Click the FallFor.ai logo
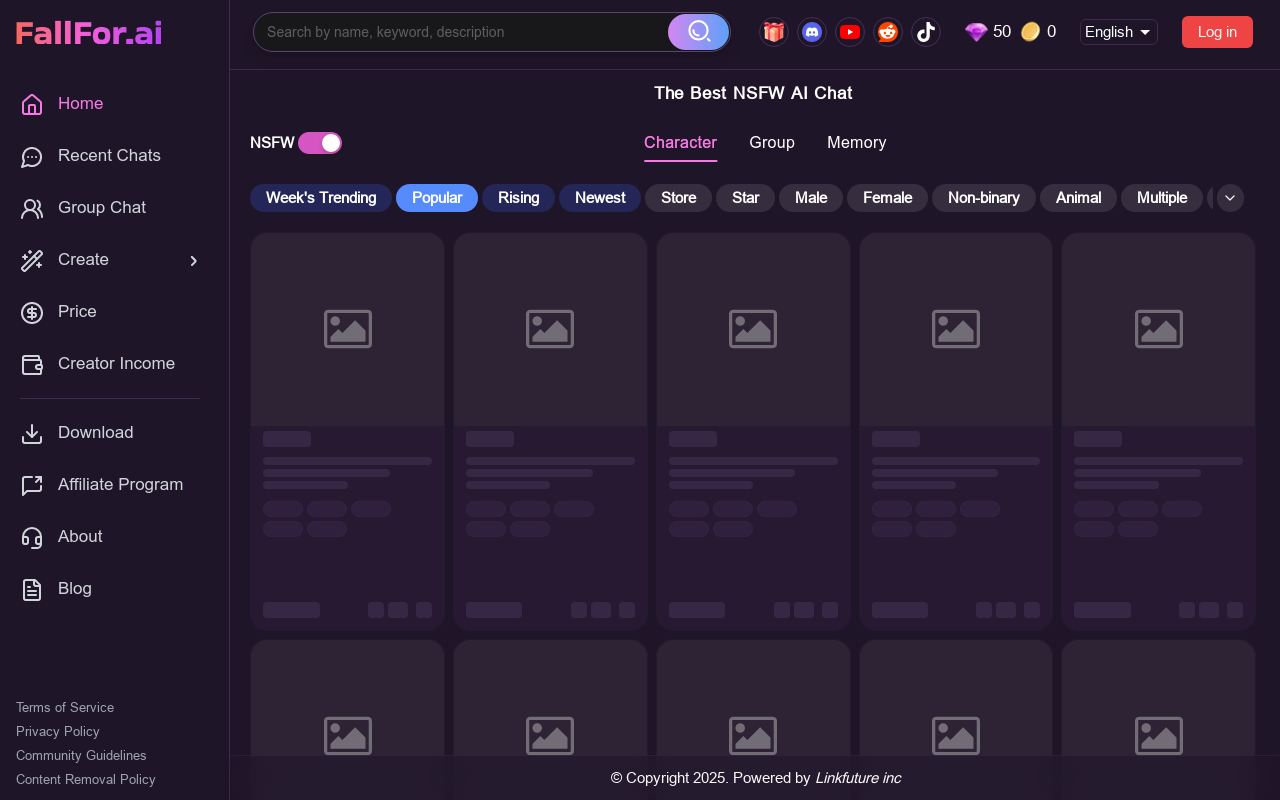This screenshot has width=1280, height=800. pos(89,33)
